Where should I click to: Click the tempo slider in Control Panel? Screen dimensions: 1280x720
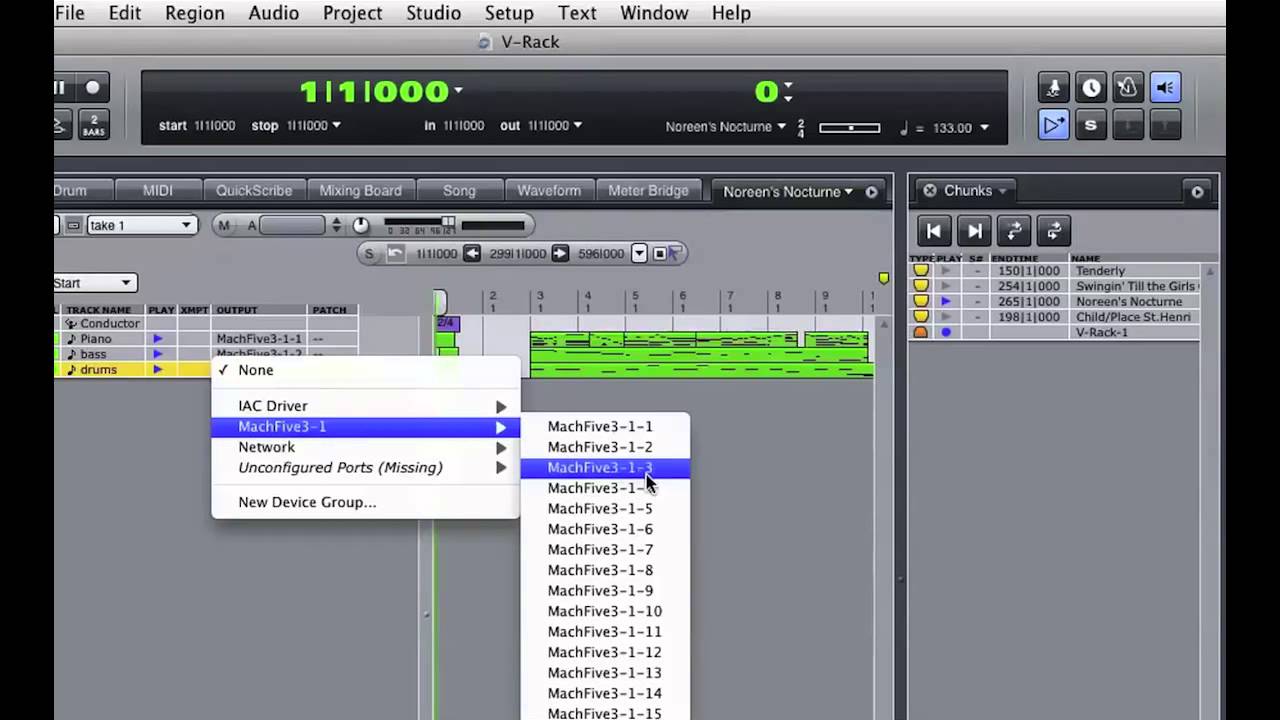tap(849, 128)
